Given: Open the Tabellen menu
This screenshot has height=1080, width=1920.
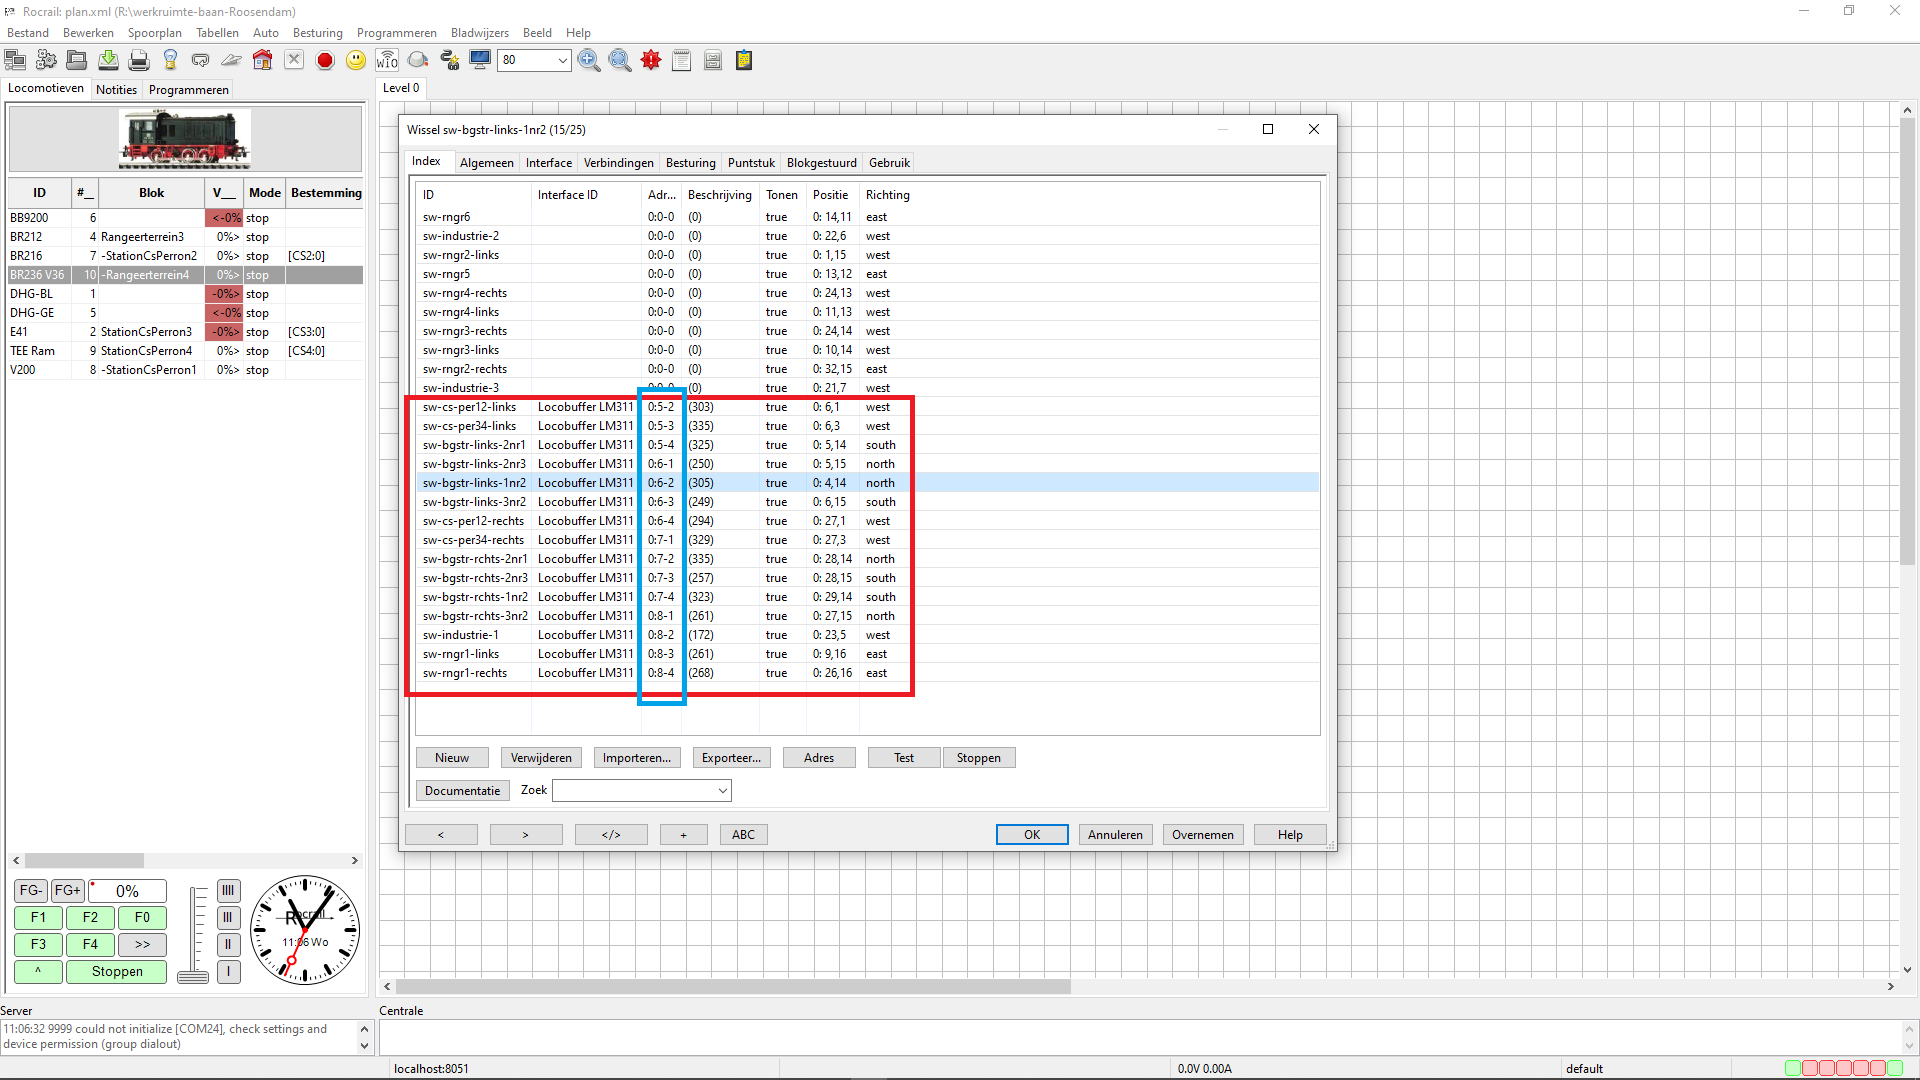Looking at the screenshot, I should pos(217,33).
